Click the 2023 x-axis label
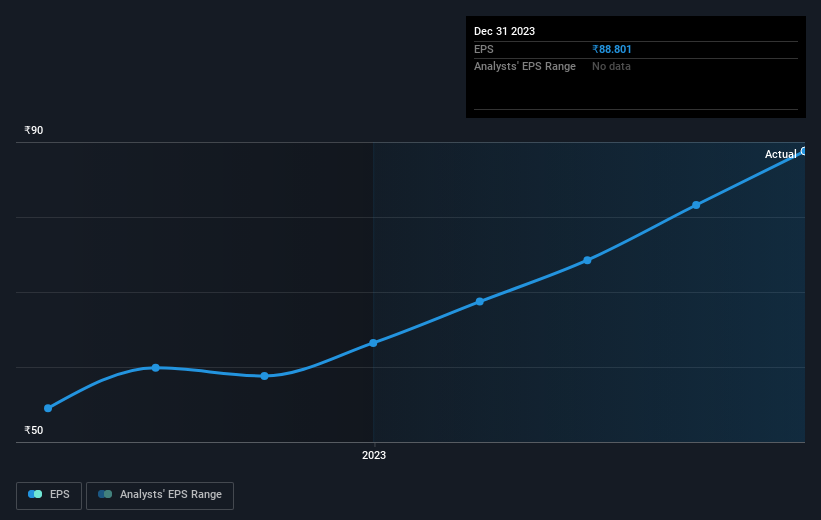The height and width of the screenshot is (520, 821). (x=374, y=456)
